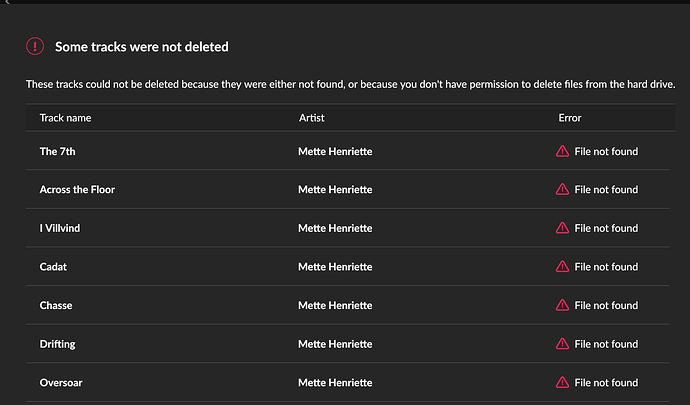Click the warning icon for Across the Floor
Image resolution: width=690 pixels, height=405 pixels.
pos(562,189)
